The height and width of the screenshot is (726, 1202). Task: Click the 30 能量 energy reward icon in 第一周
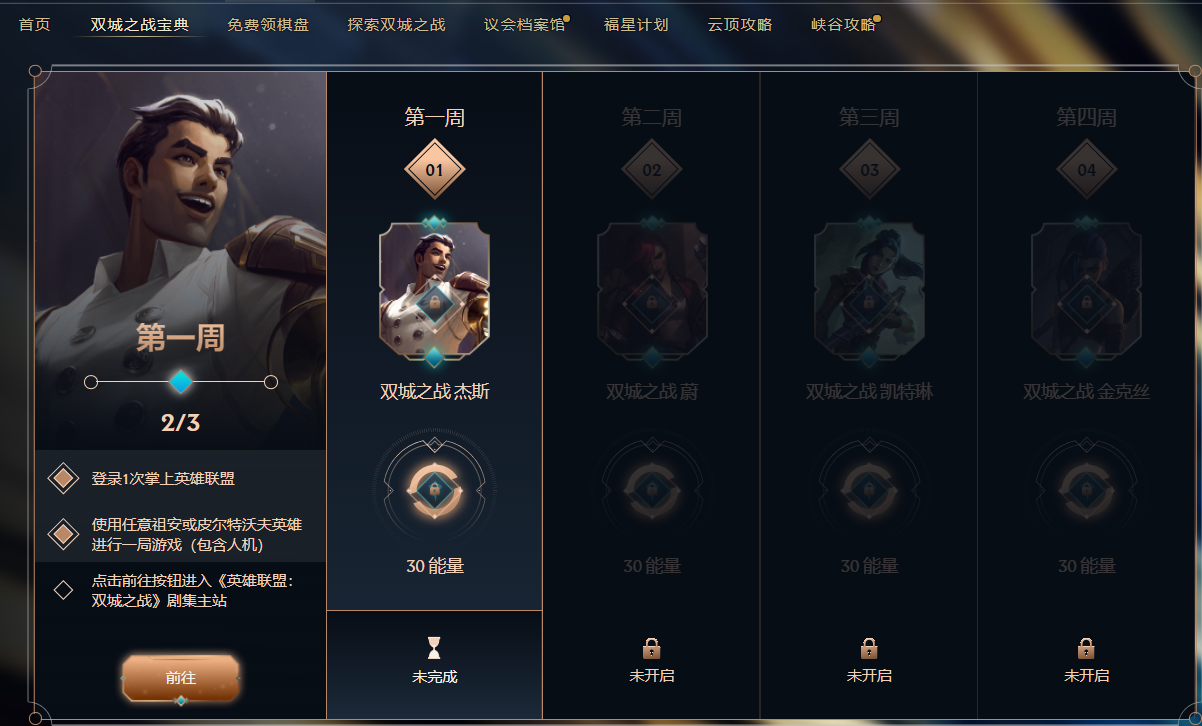(434, 488)
